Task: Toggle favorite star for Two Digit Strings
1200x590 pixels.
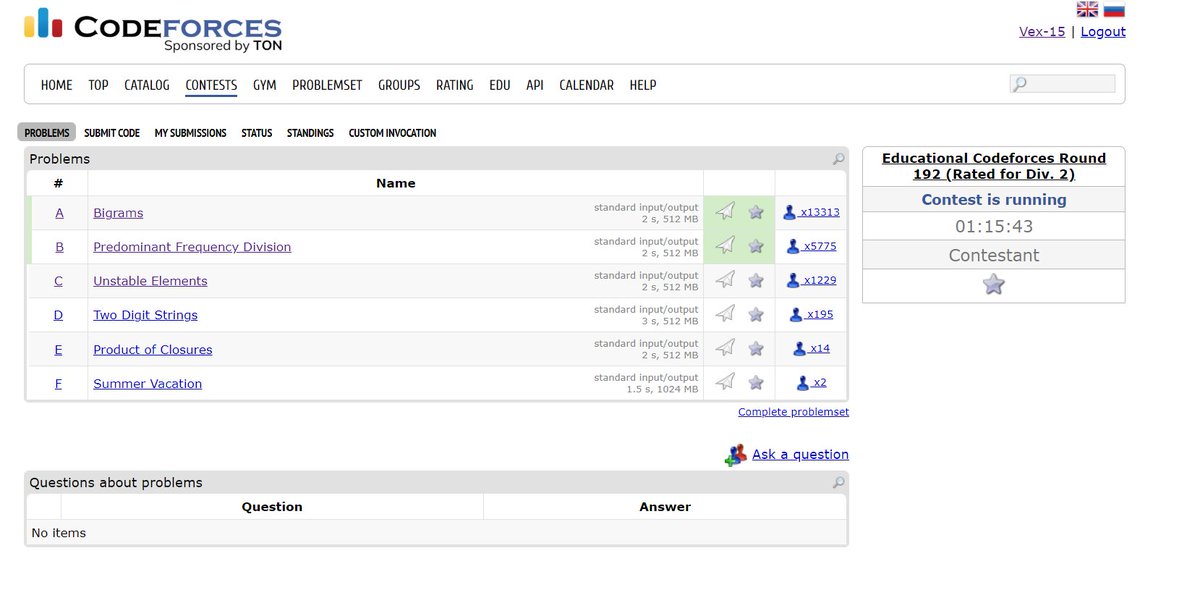Action: [x=756, y=314]
